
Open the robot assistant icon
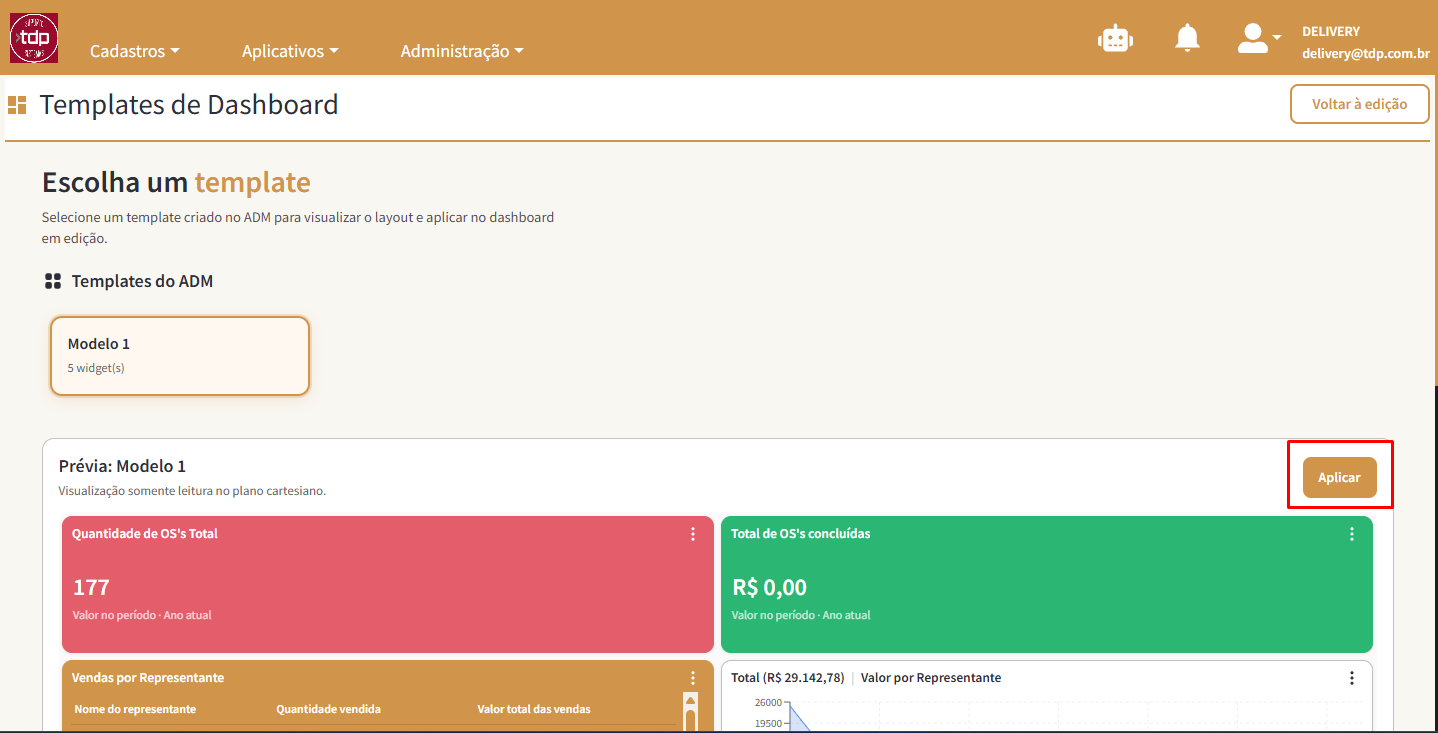1115,39
